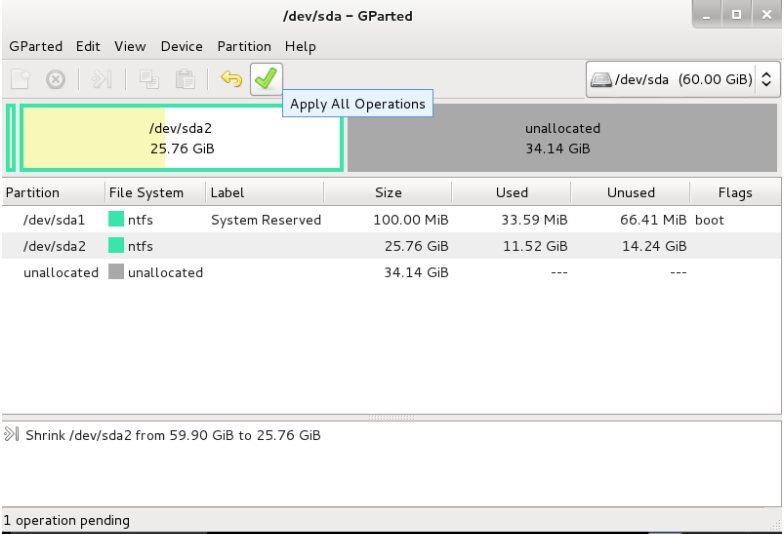Click the 66.41 MiB unused cell
This screenshot has height=534, width=784.
click(653, 220)
